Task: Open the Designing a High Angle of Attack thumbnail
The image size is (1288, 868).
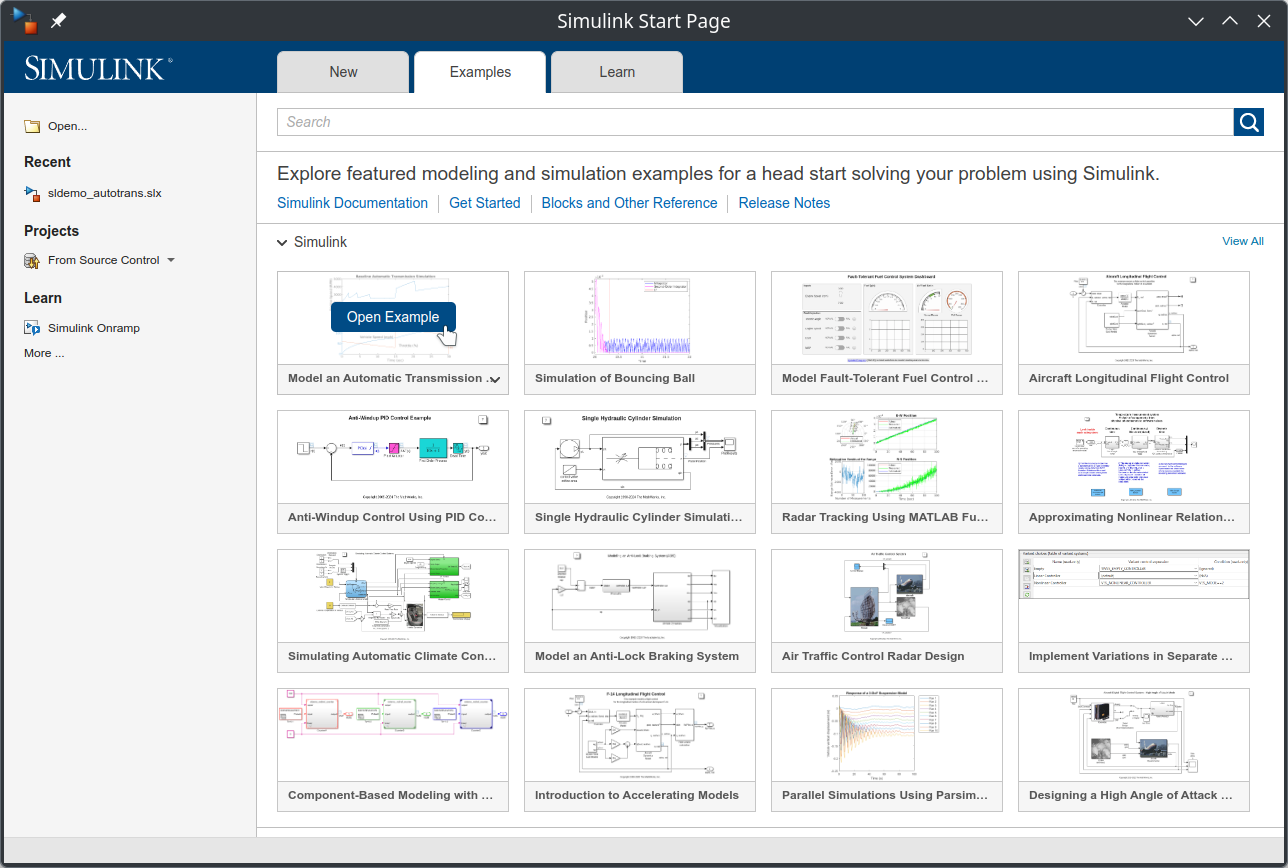Action: click(x=1134, y=735)
